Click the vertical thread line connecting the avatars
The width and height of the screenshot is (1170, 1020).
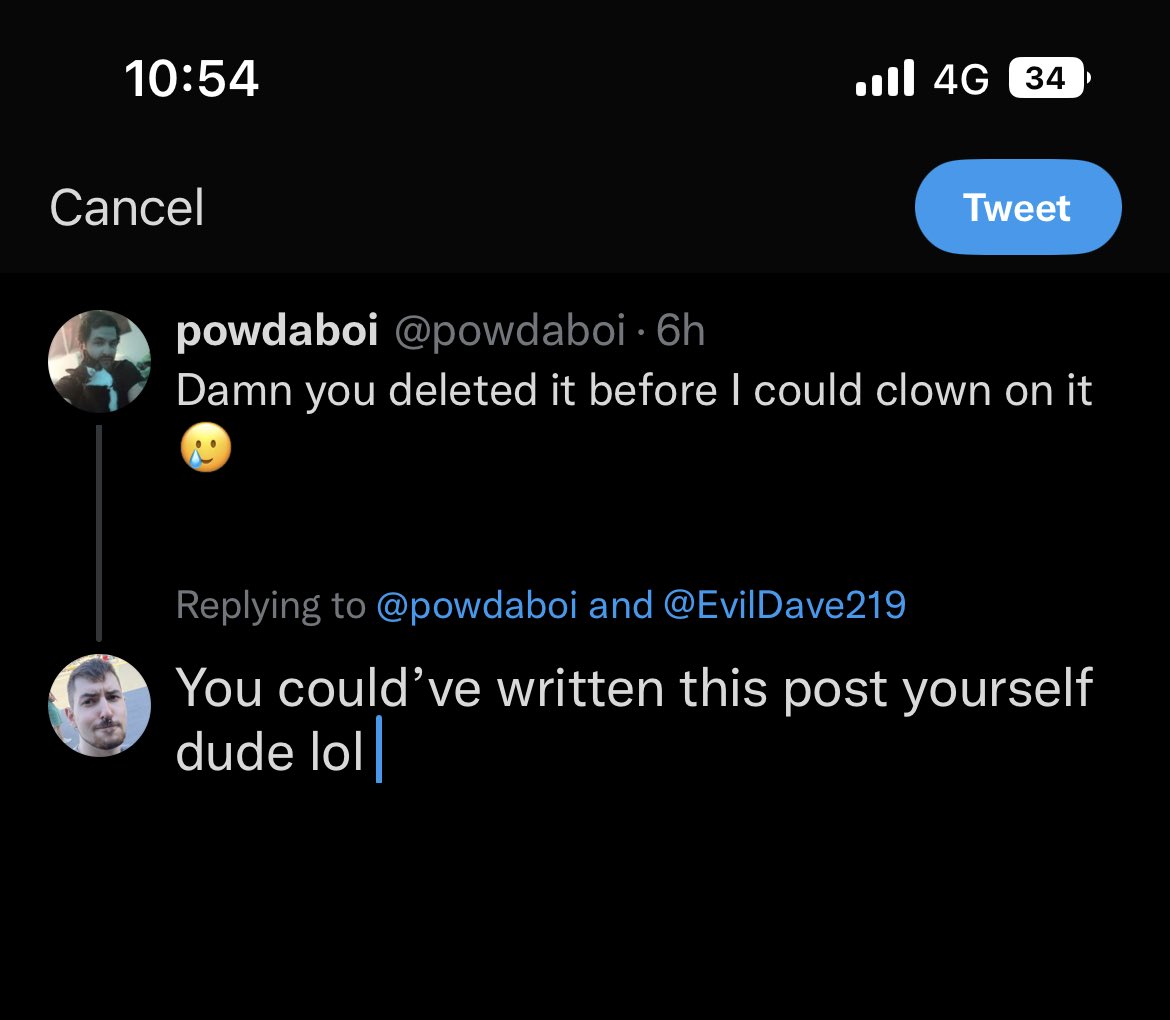tap(99, 532)
